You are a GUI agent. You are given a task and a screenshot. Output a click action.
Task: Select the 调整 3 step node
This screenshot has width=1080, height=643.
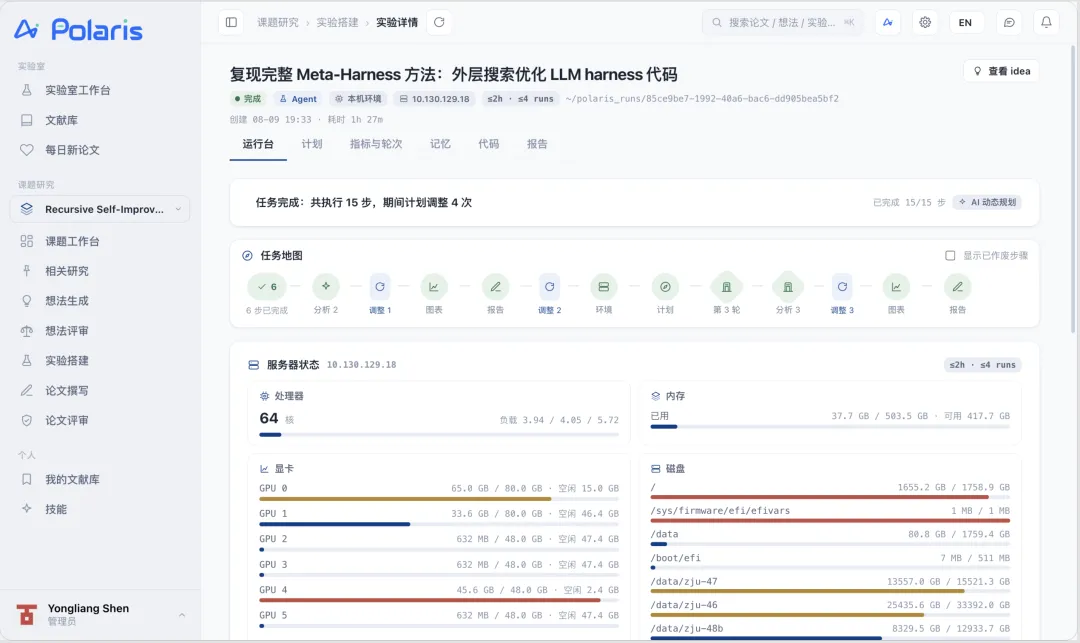pyautogui.click(x=842, y=287)
